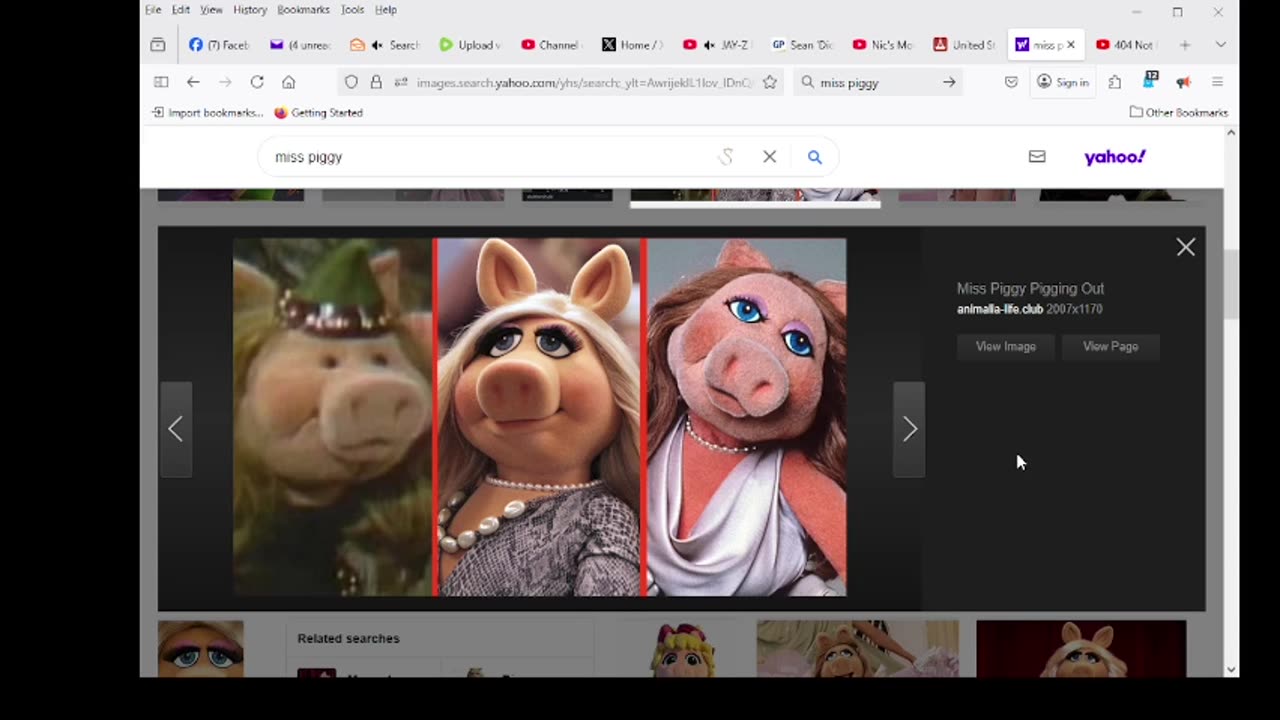1280x720 pixels.
Task: Save the page to Pocket
Action: coord(1011,82)
